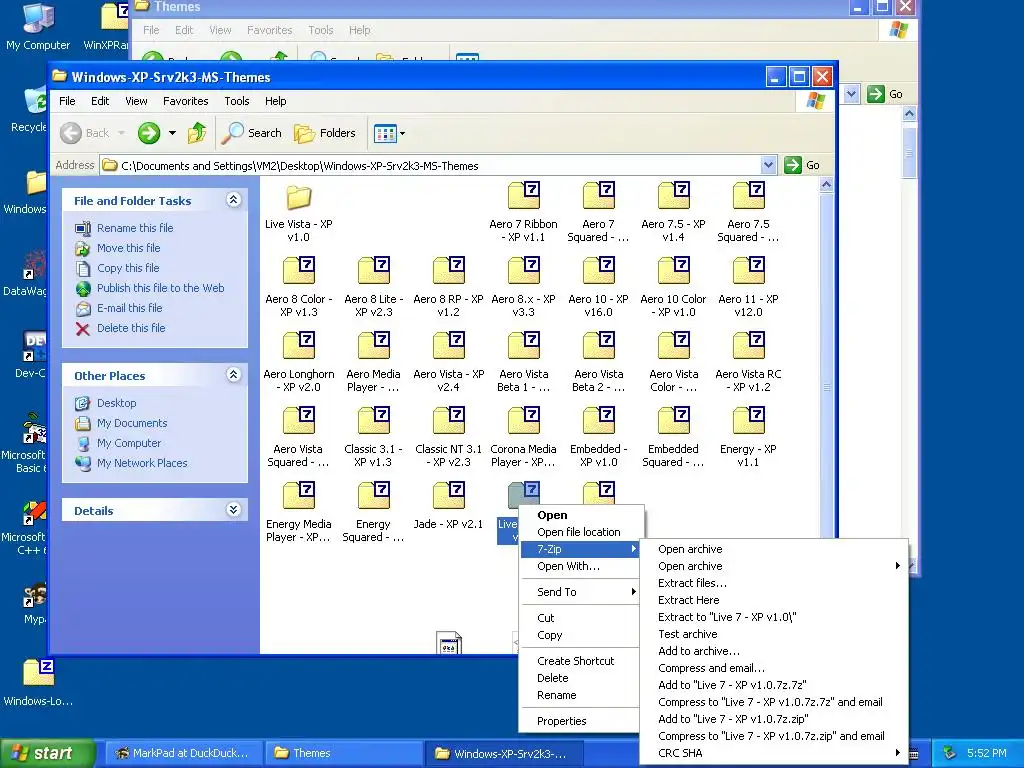Image resolution: width=1024 pixels, height=768 pixels.
Task: Click Rename this file link
Action: [x=135, y=228]
